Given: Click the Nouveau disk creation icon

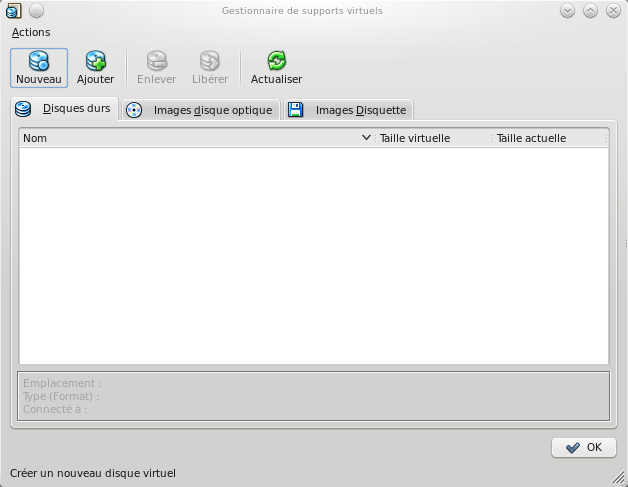Looking at the screenshot, I should 39,62.
